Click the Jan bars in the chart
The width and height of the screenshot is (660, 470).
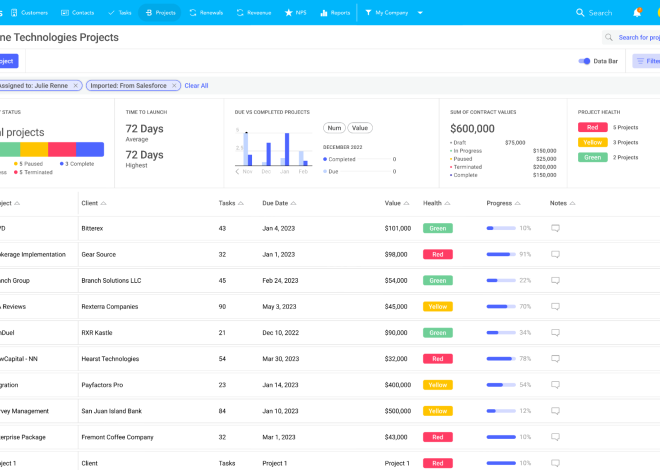click(x=285, y=149)
